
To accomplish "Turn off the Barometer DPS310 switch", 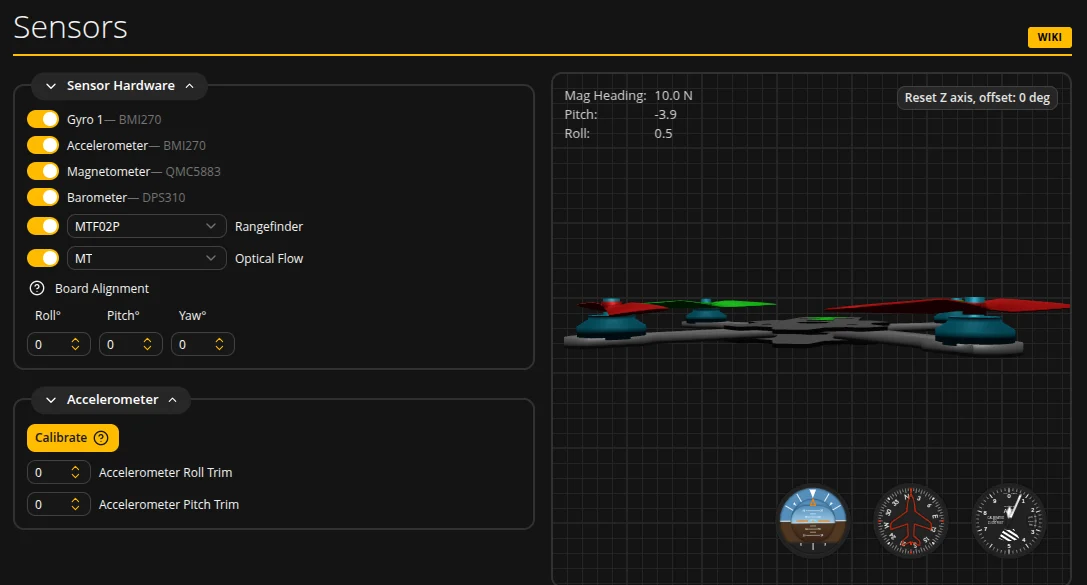I will point(43,198).
